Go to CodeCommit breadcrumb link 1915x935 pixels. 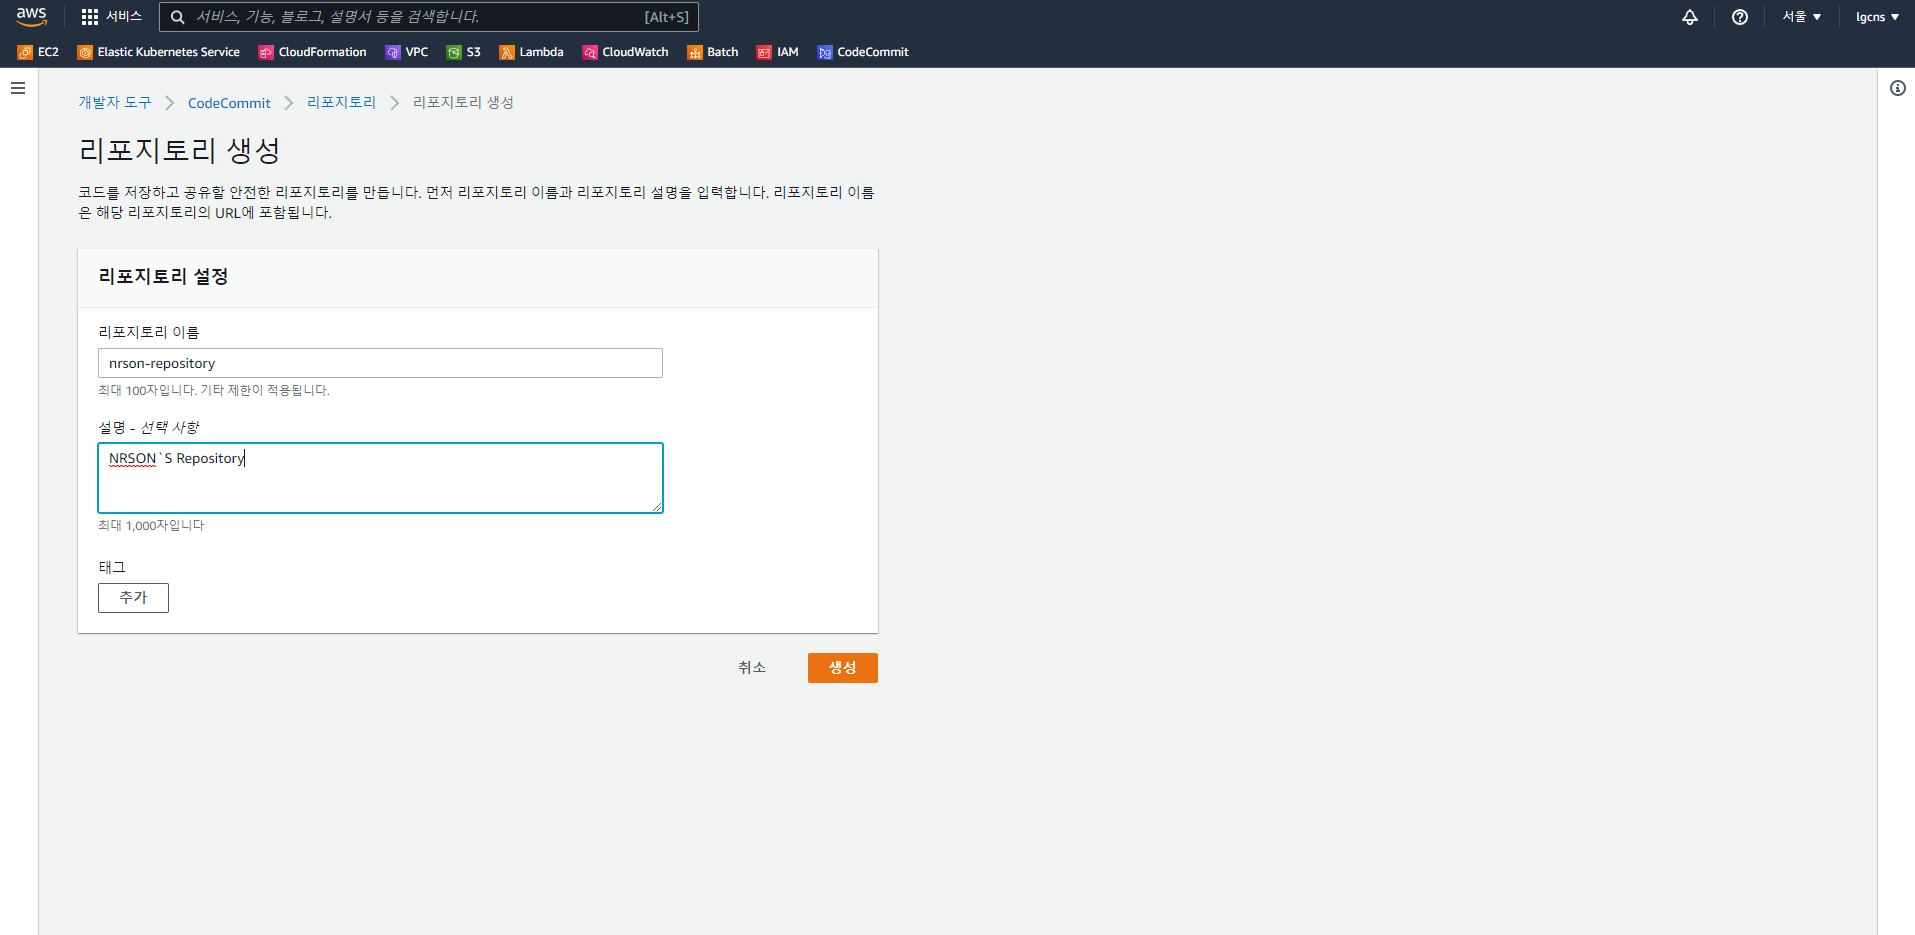pyautogui.click(x=229, y=103)
